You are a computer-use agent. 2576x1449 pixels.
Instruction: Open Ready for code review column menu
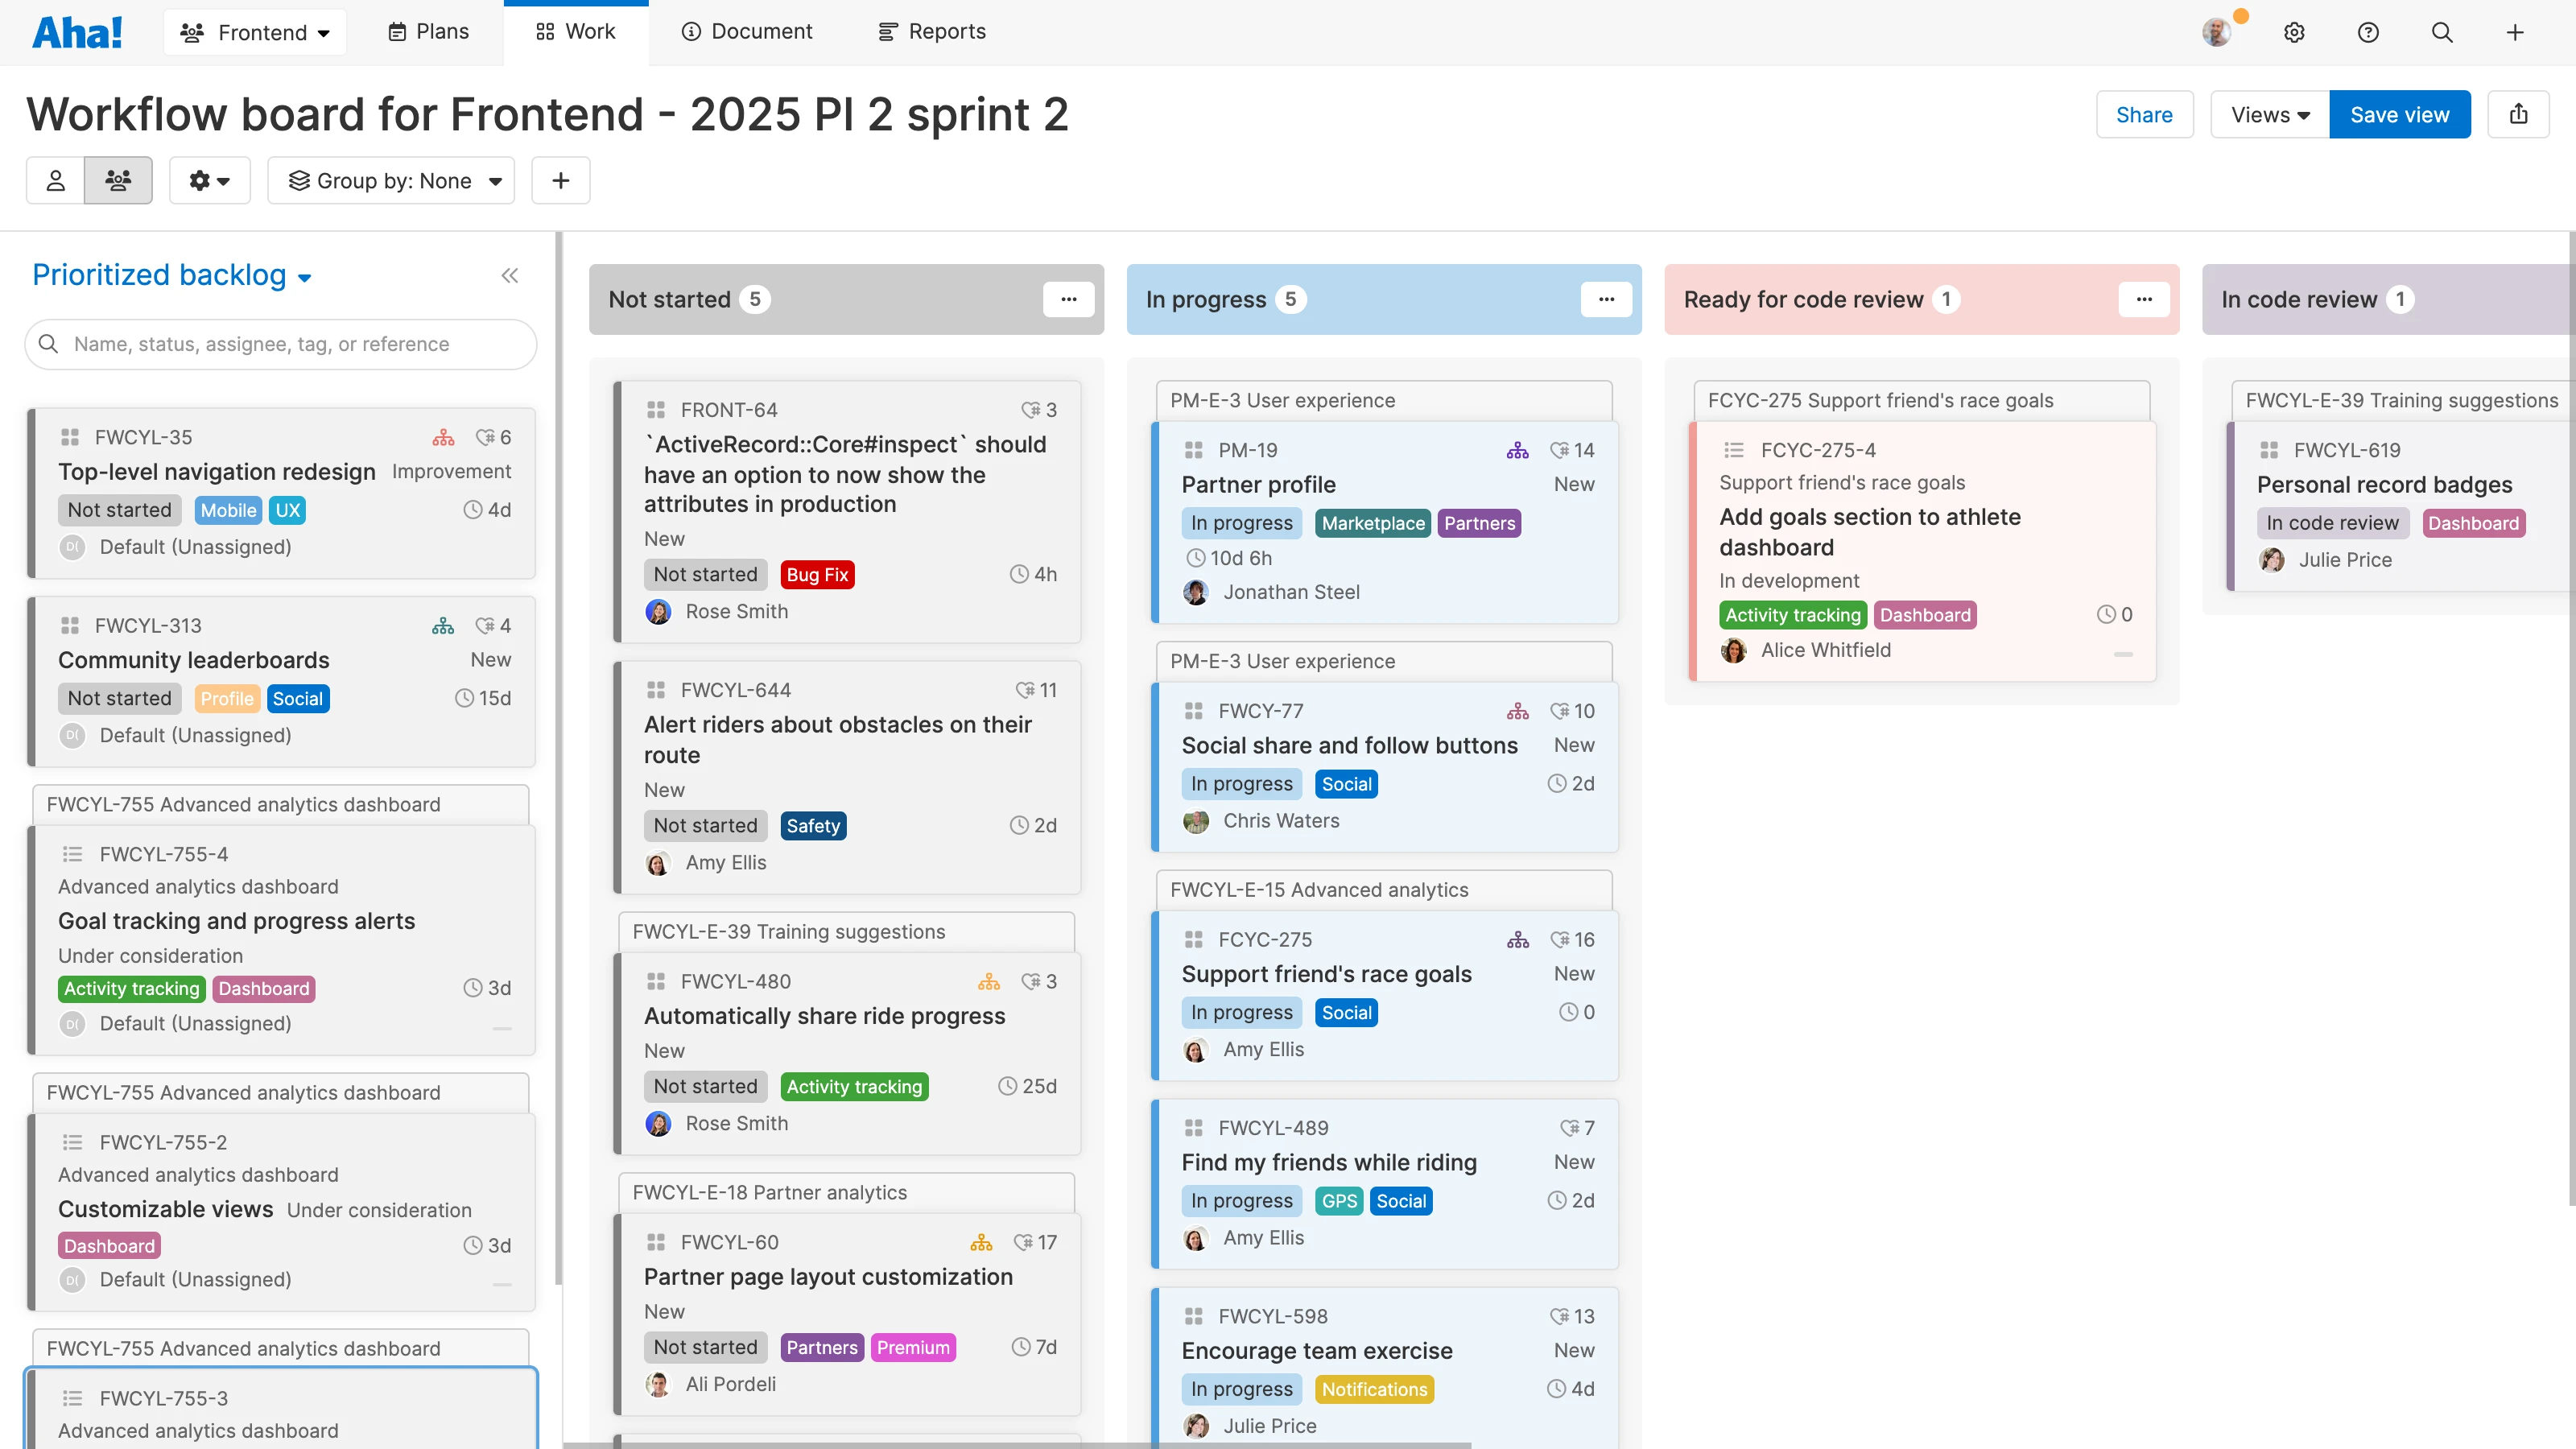coord(2143,299)
